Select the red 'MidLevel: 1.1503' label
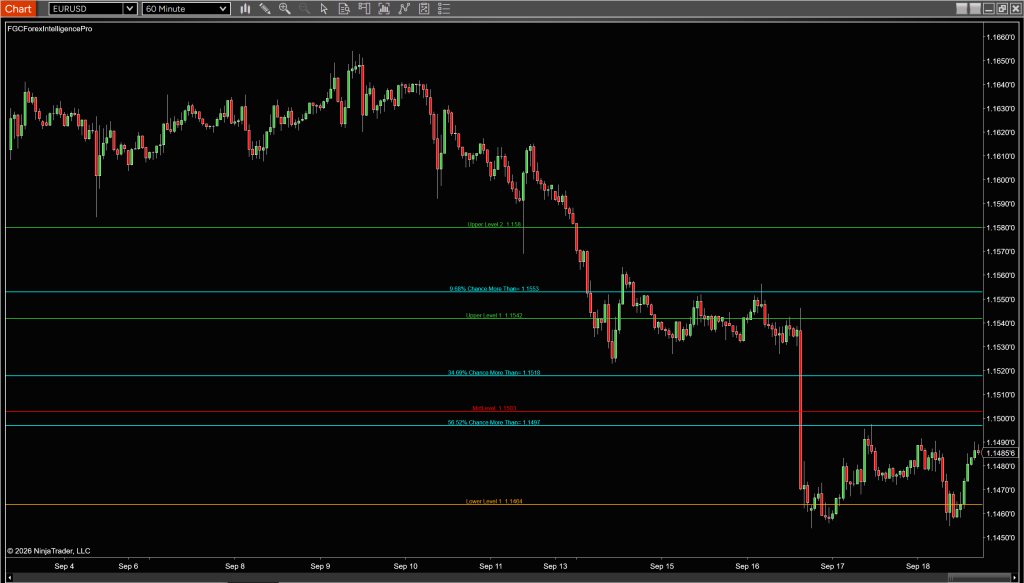This screenshot has height=583, width=1024. (x=494, y=408)
